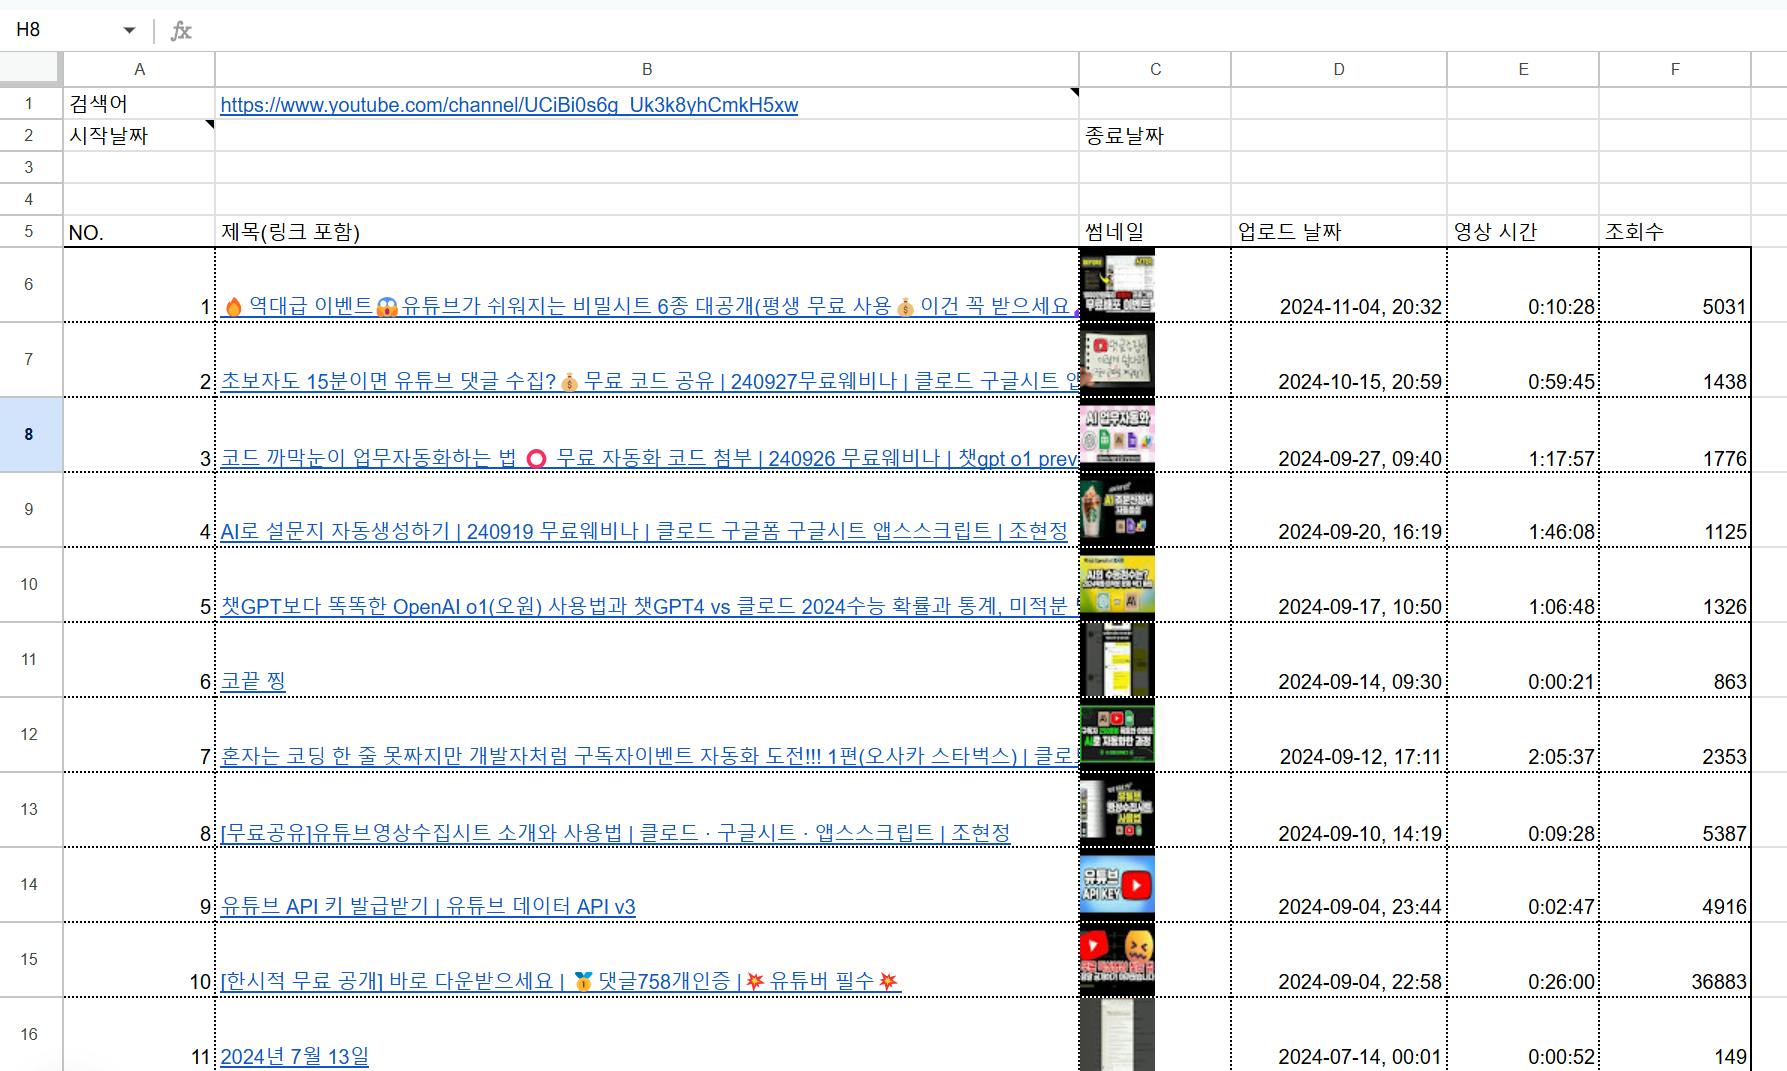Click thumbnail for the 유튜브영상수집시트 video
The image size is (1787, 1071).
[1117, 810]
